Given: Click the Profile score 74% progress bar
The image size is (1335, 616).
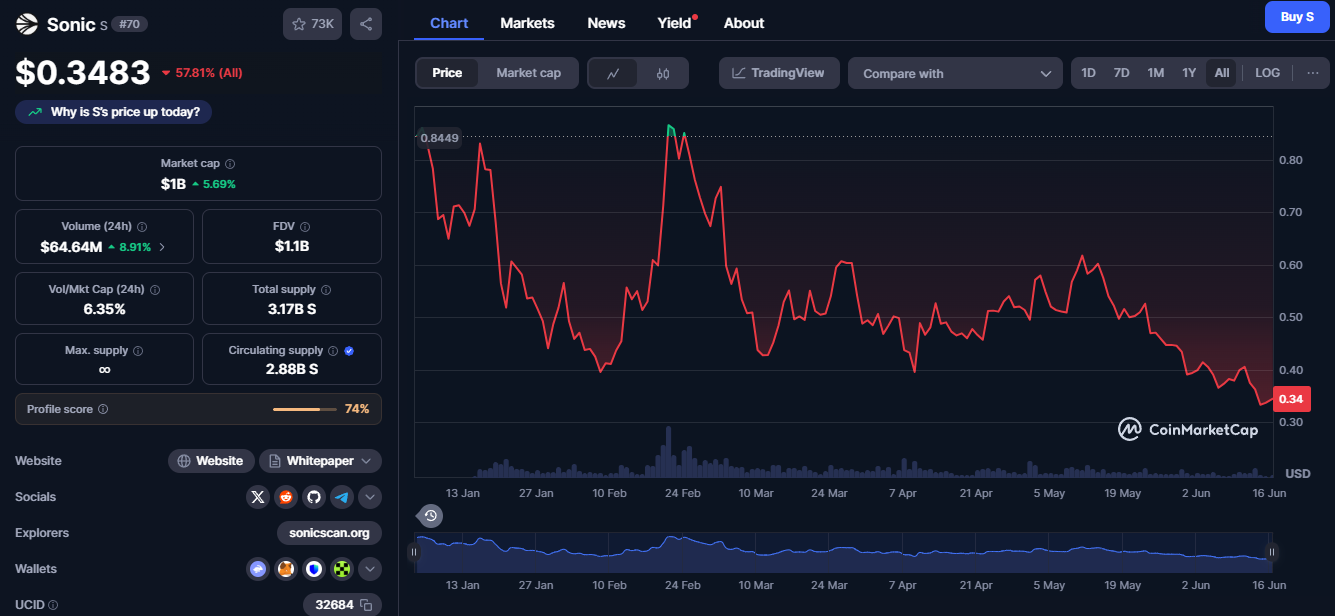Looking at the screenshot, I should 305,409.
